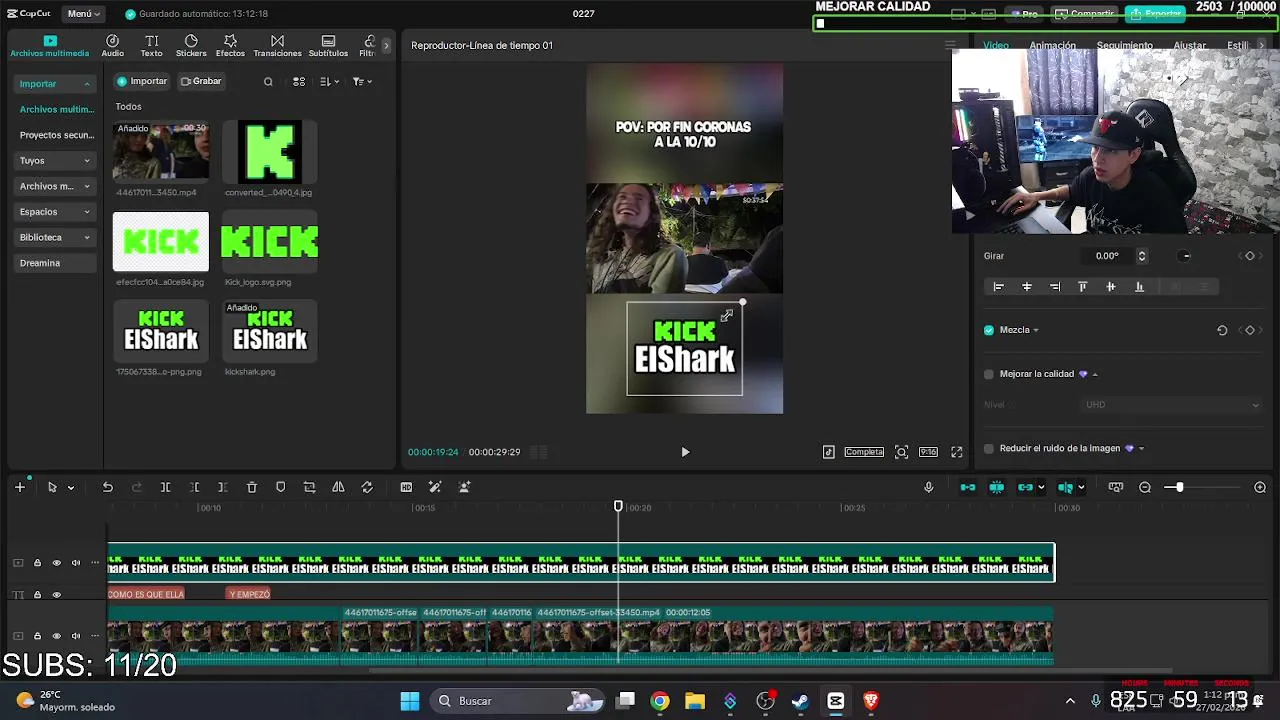The height and width of the screenshot is (720, 1280).
Task: Open the magic wand auto-edit tool
Action: pos(435,487)
